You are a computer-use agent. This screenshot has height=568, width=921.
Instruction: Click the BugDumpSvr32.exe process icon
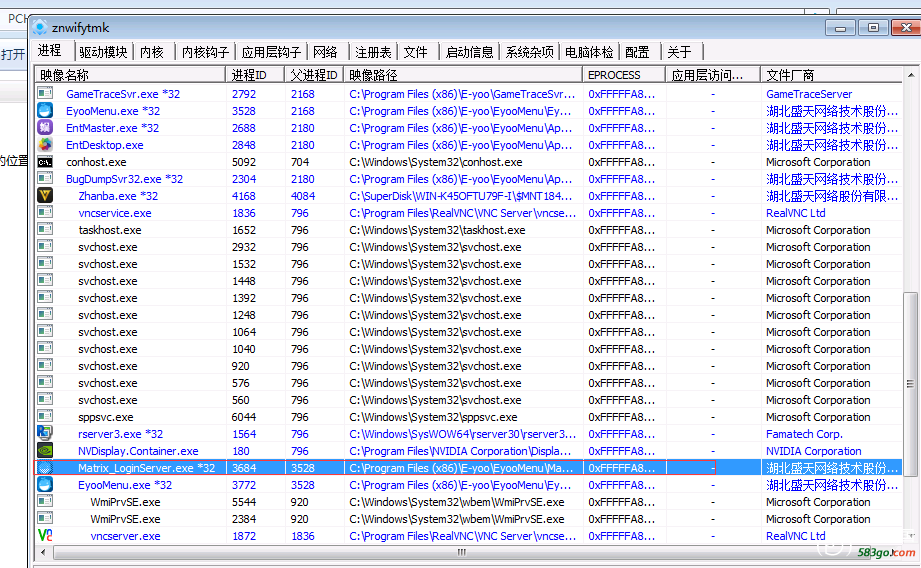[45, 179]
